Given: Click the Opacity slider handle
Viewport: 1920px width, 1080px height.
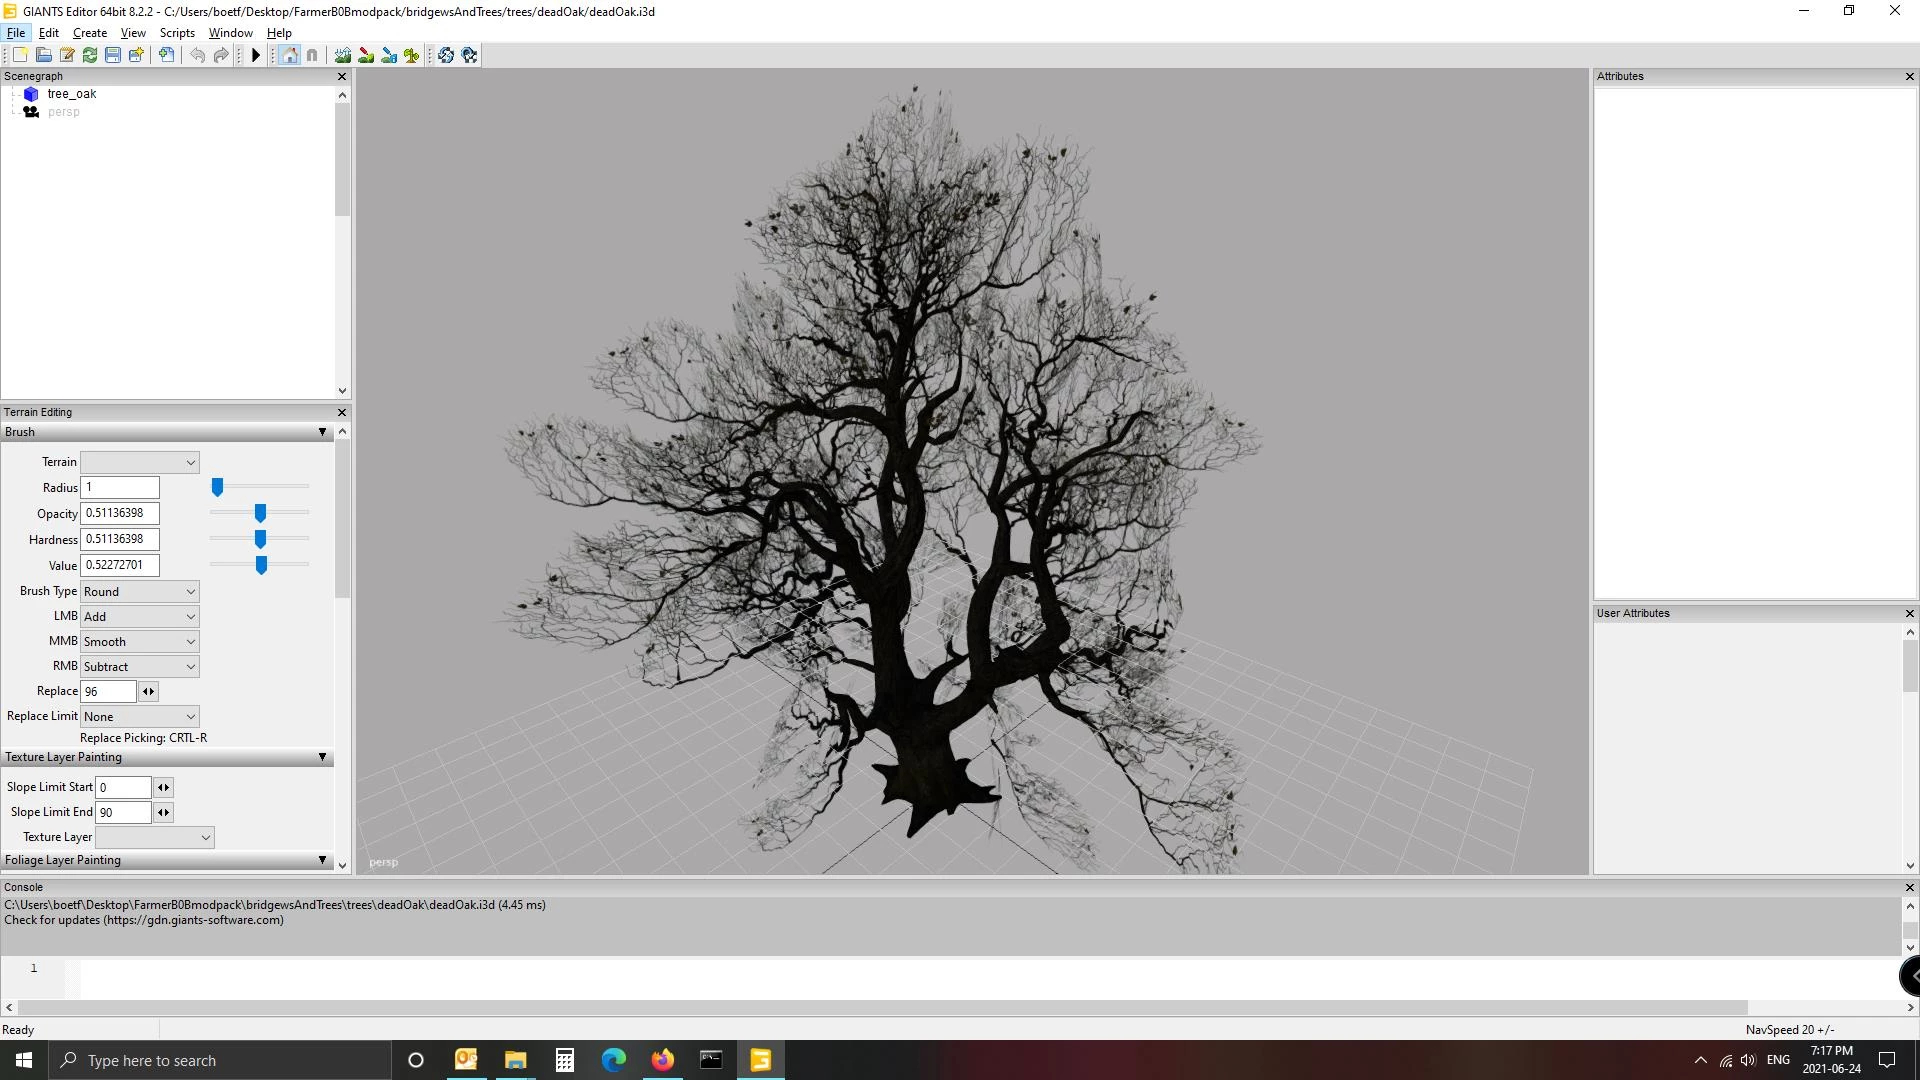Looking at the screenshot, I should pyautogui.click(x=260, y=513).
